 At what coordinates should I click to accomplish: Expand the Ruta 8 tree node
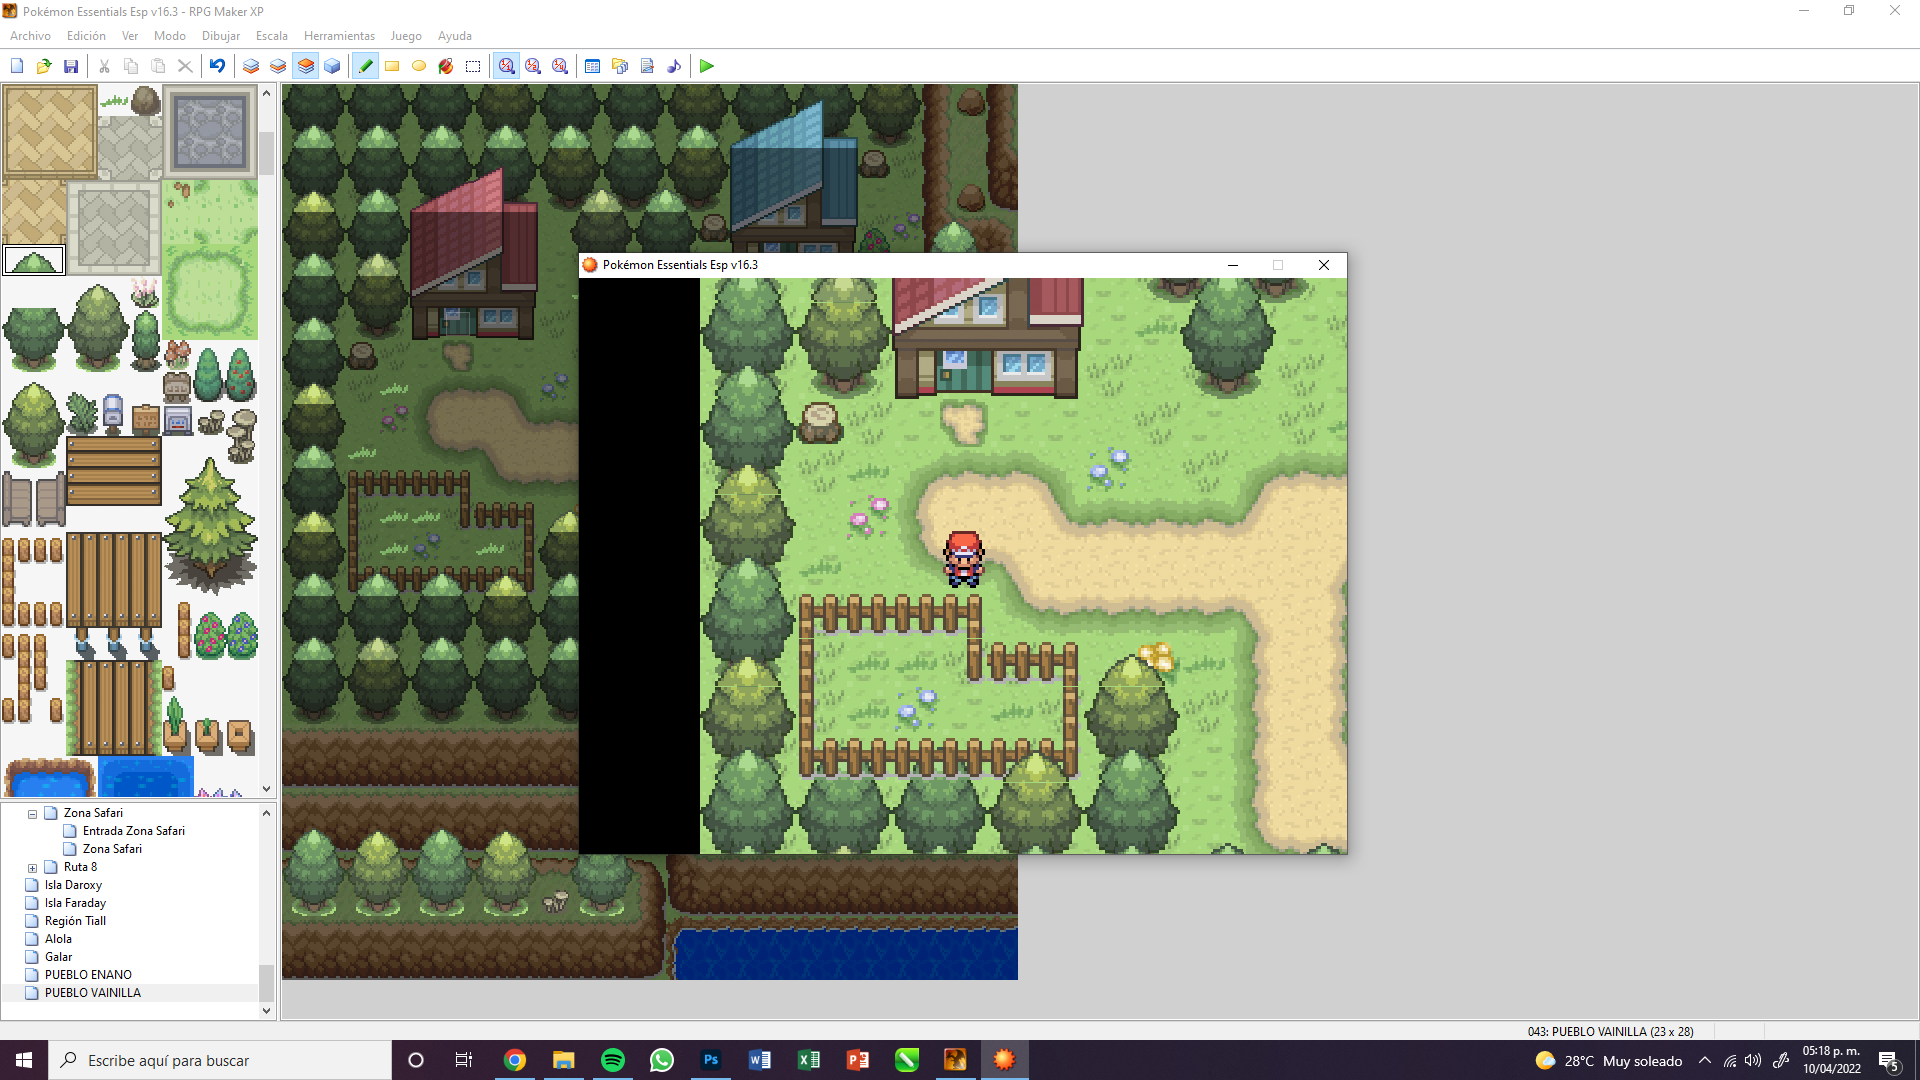[32, 868]
